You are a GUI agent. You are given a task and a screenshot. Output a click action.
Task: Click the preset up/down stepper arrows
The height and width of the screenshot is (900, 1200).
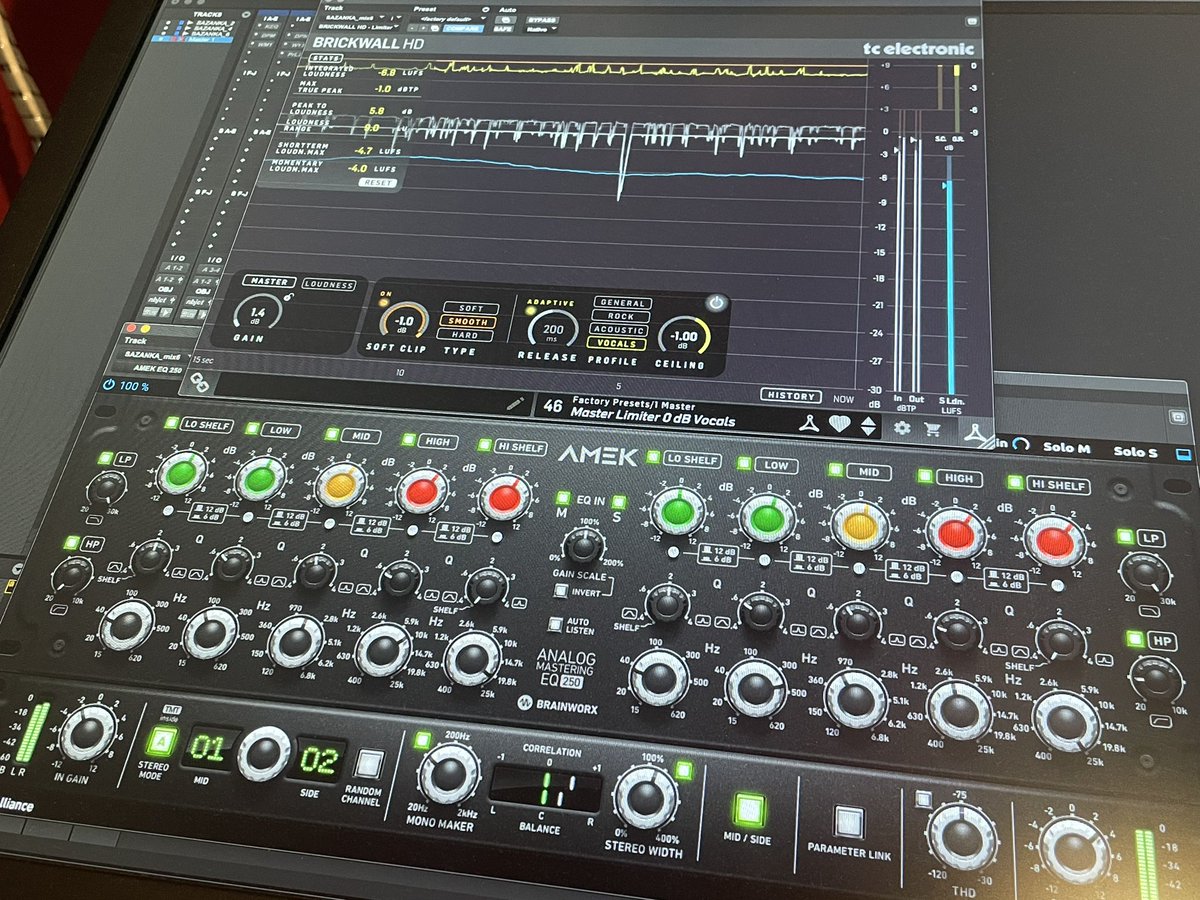[868, 426]
